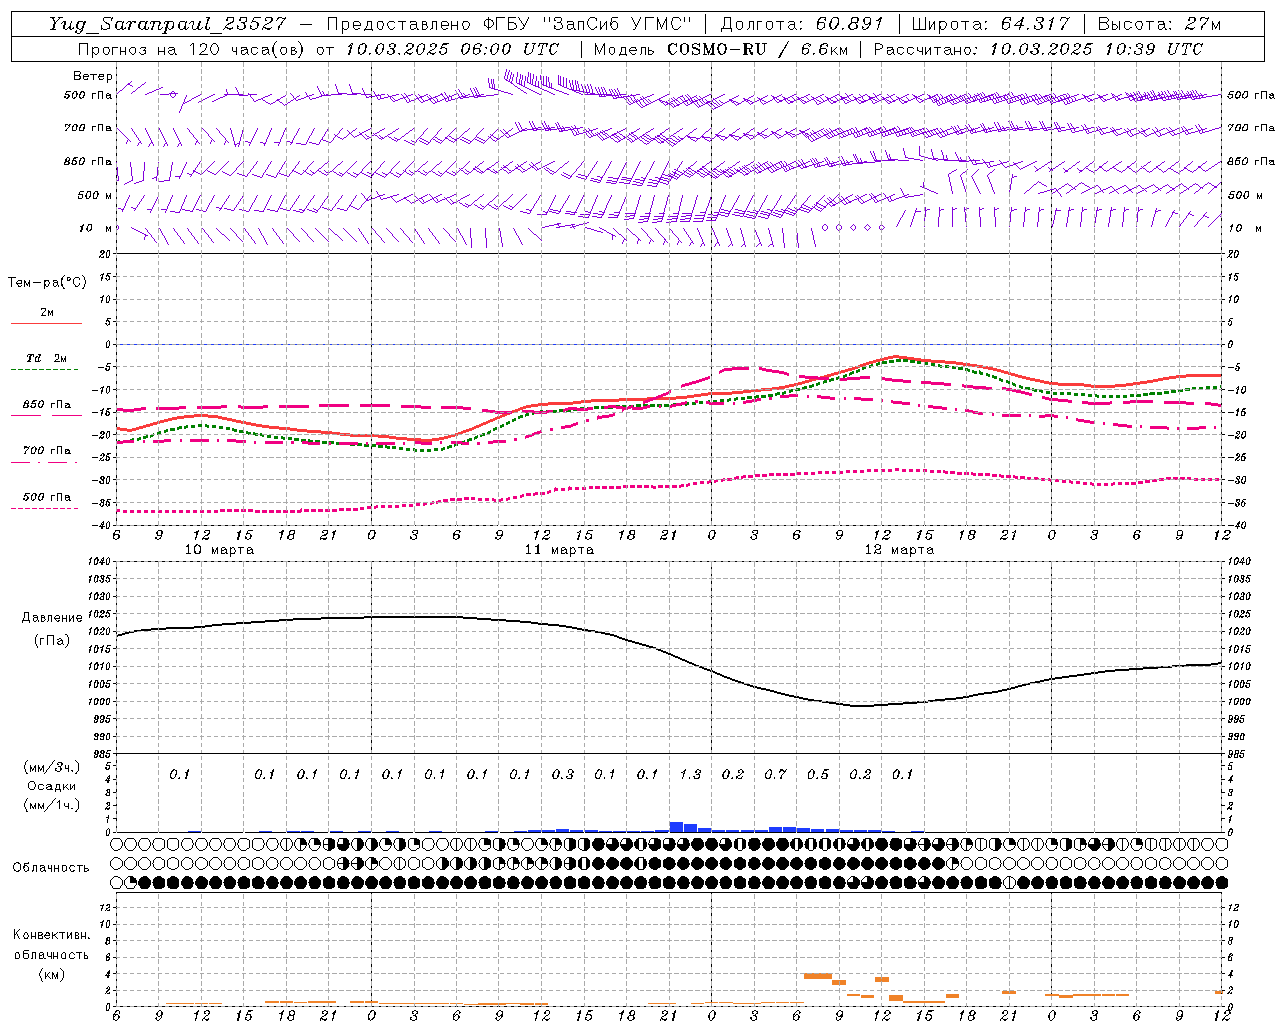
Task: Click the highest orange convective cloud bar
Action: click(x=818, y=976)
